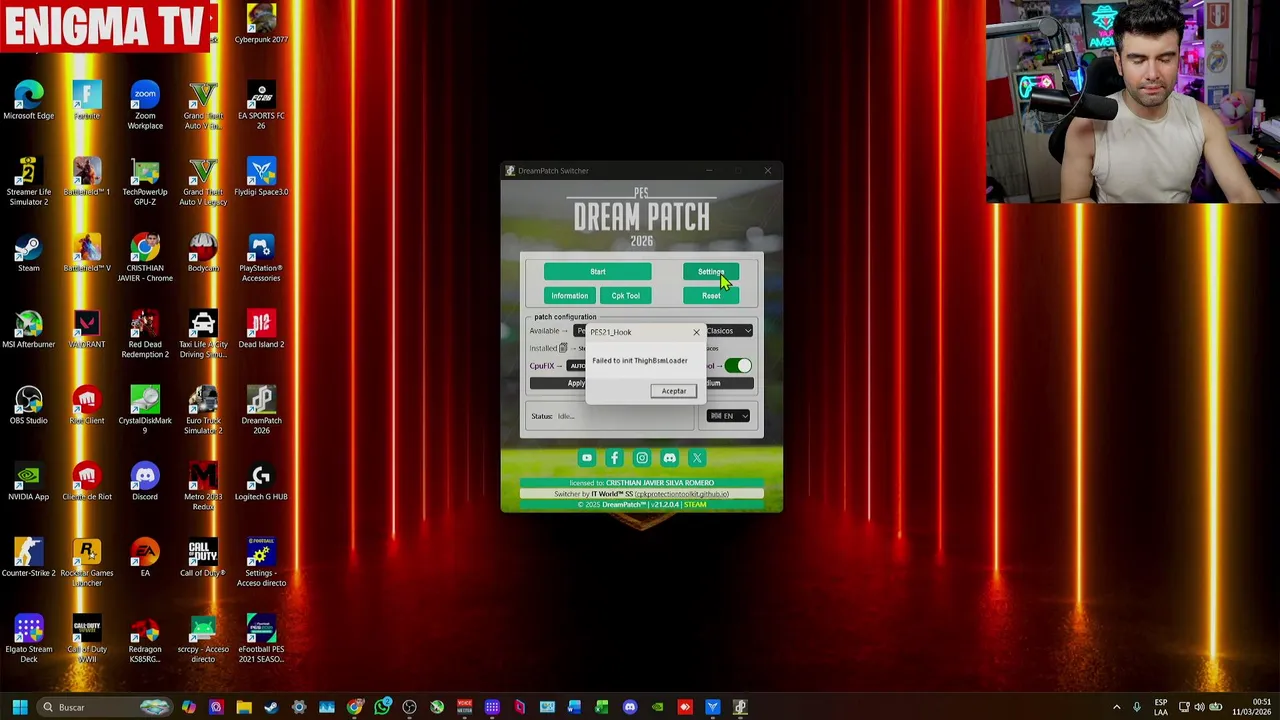Open the cpkprotectiontoolkit.github.io link

pyautogui.click(x=682, y=494)
